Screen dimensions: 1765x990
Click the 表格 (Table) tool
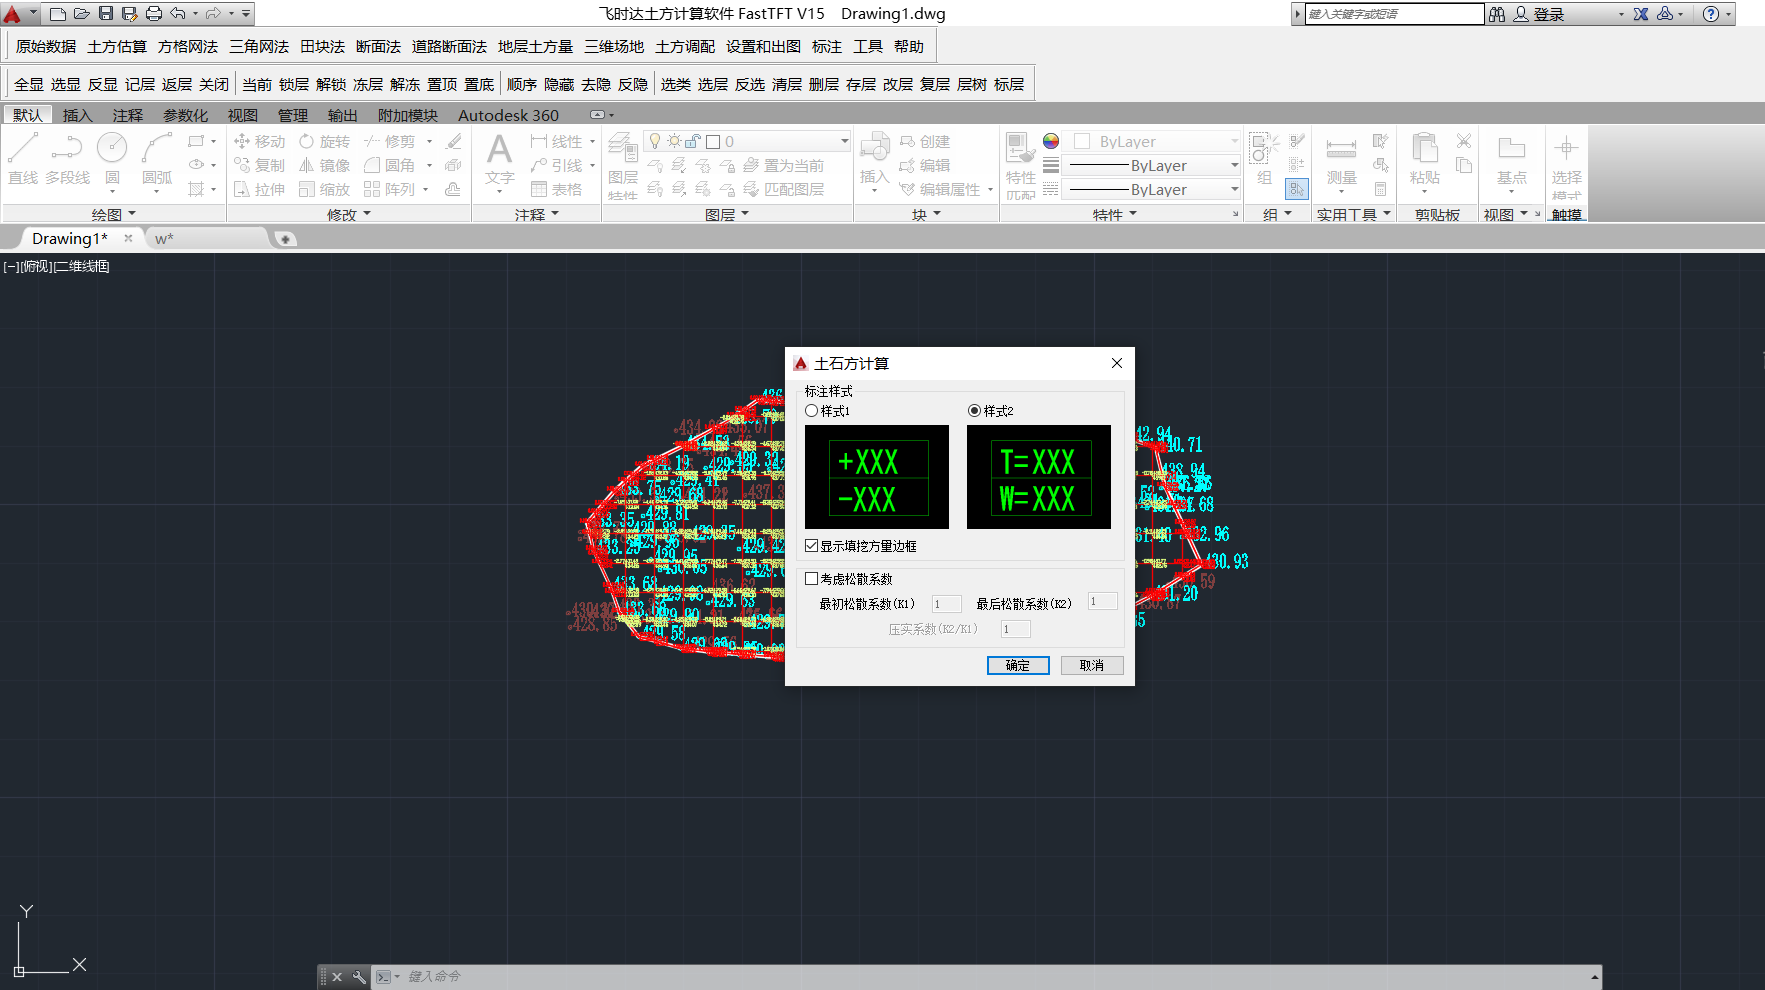557,189
